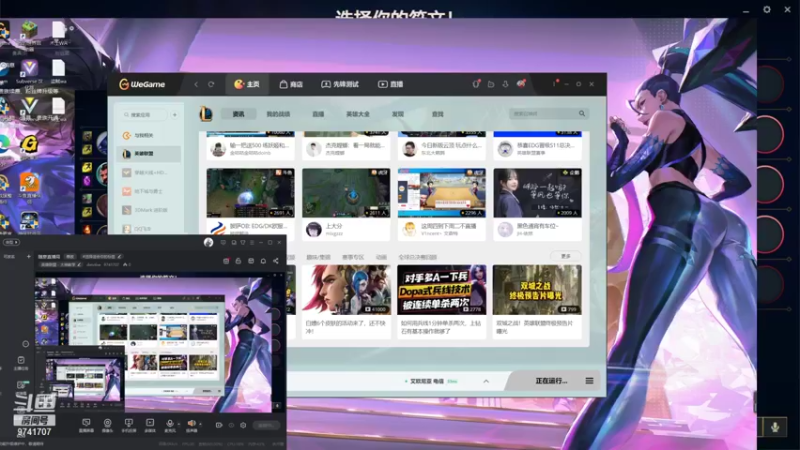Play the video thumbnail showing 41000 views

point(346,289)
